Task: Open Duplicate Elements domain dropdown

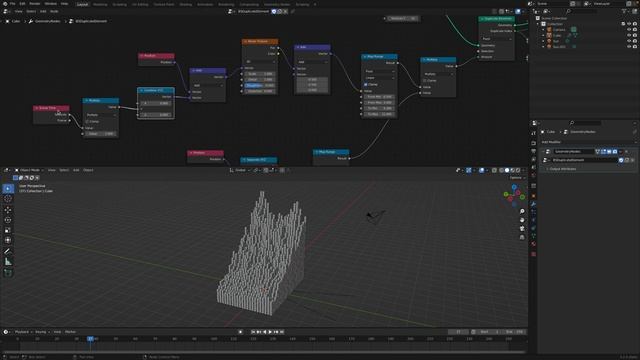Action: (x=497, y=39)
